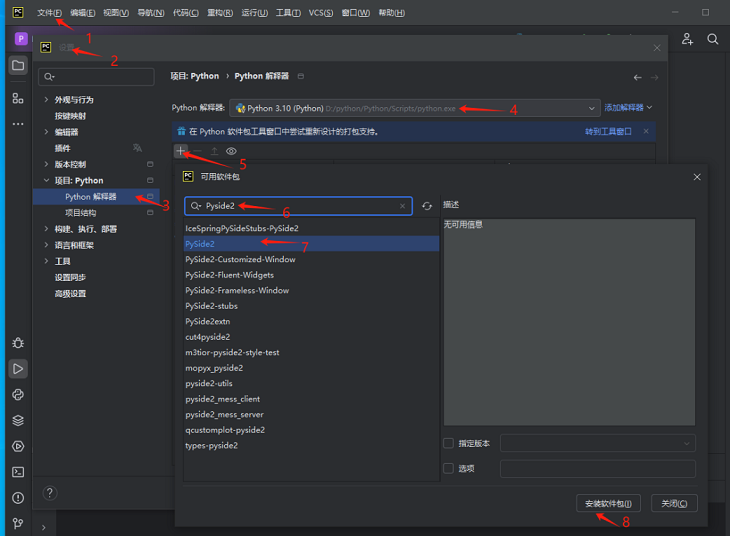Screen dimensions: 730x536
Task: Select qcustomplot-pyside2 package
Action: click(311, 430)
